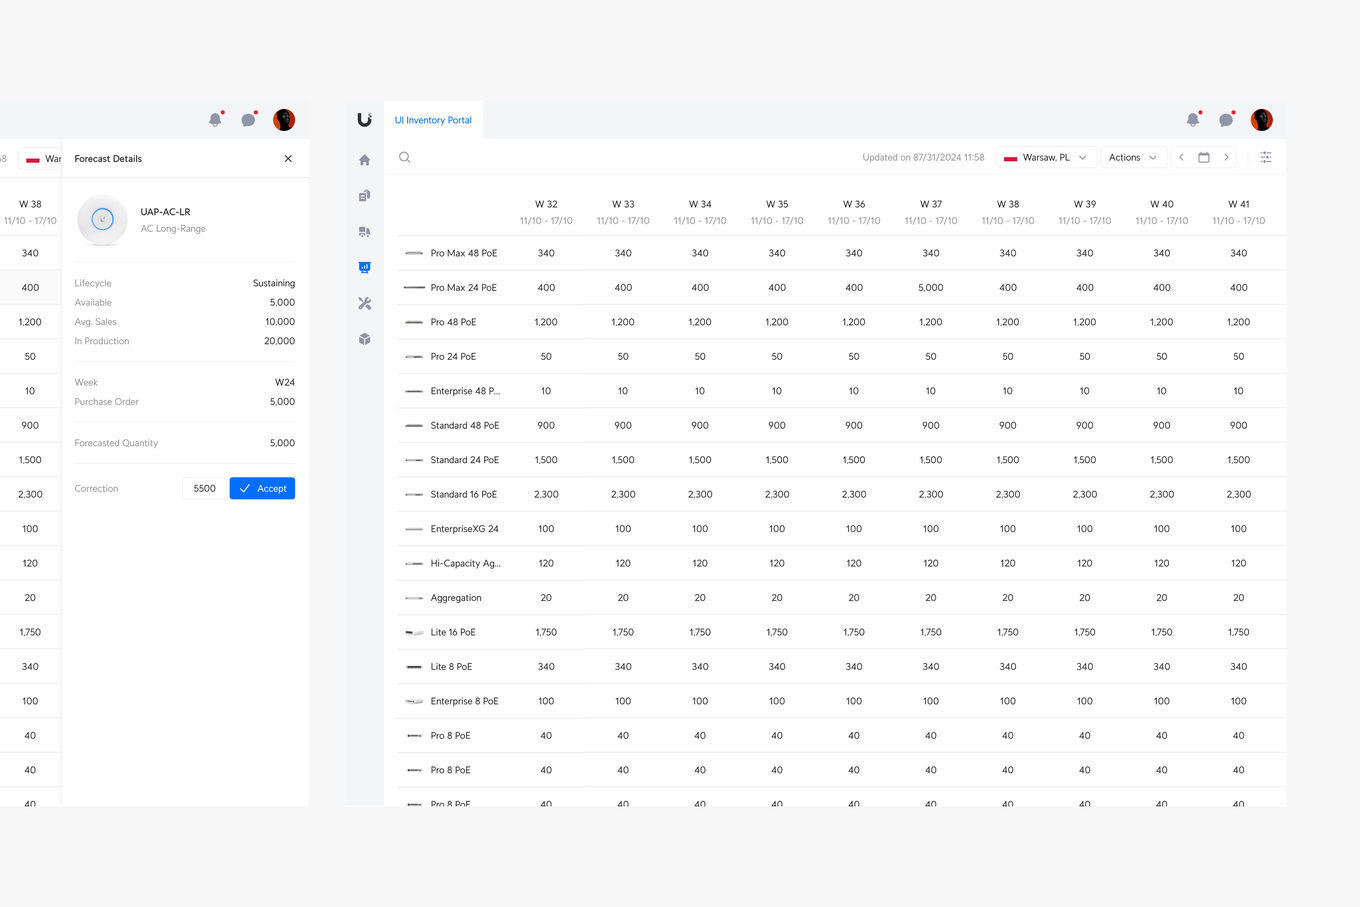The image size is (1360, 907).
Task: Open chat messages icon above Forecast Details panel
Action: pos(248,120)
